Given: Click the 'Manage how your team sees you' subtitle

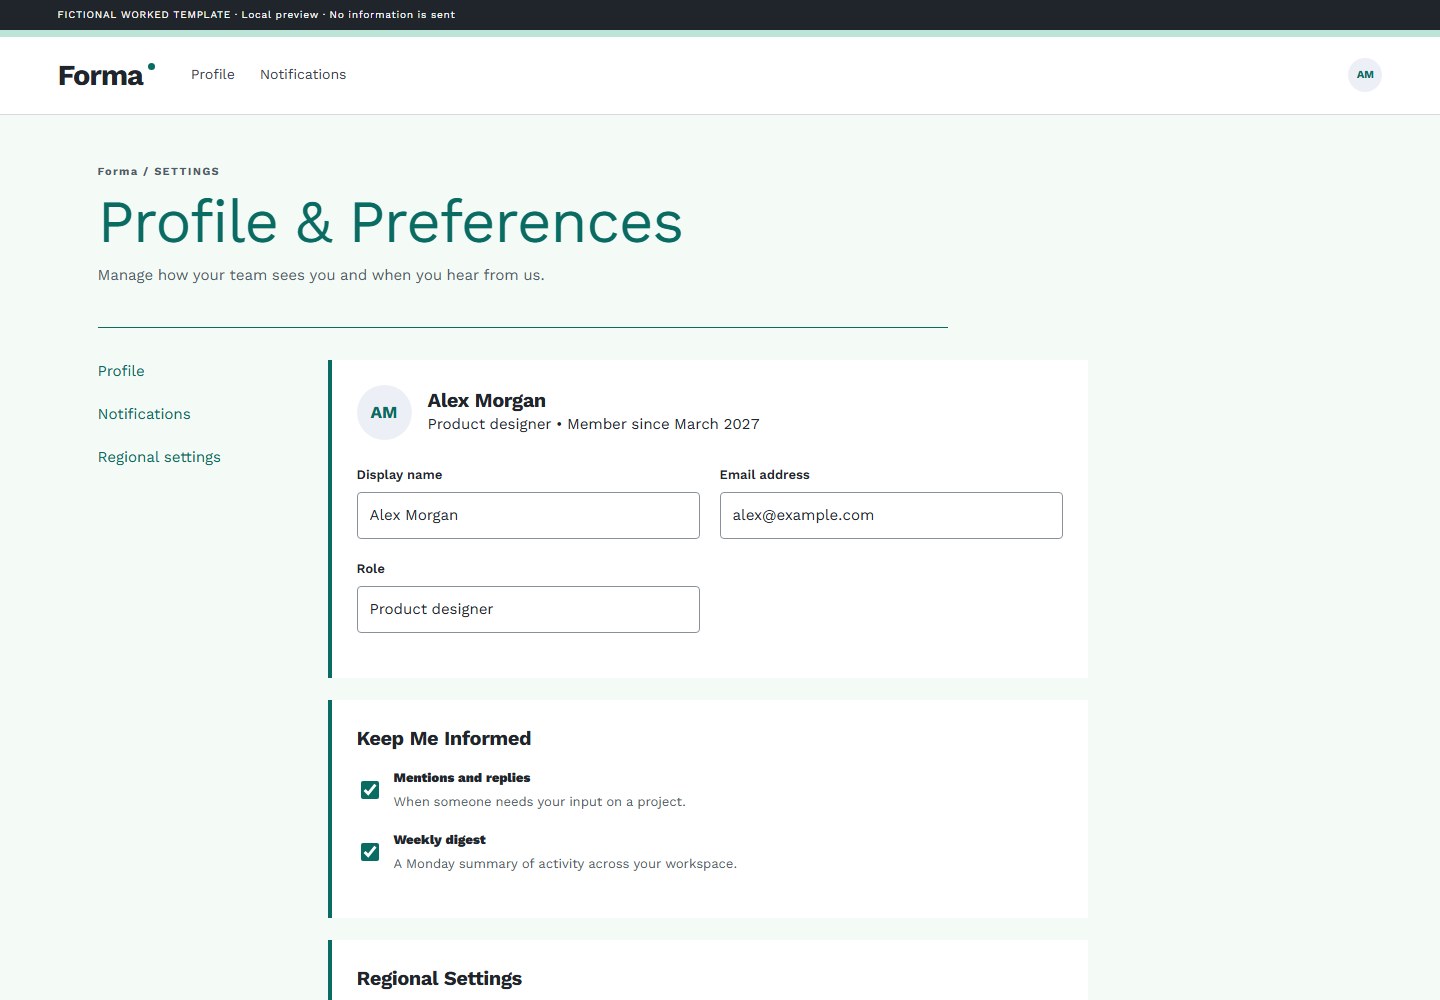Looking at the screenshot, I should coord(321,275).
